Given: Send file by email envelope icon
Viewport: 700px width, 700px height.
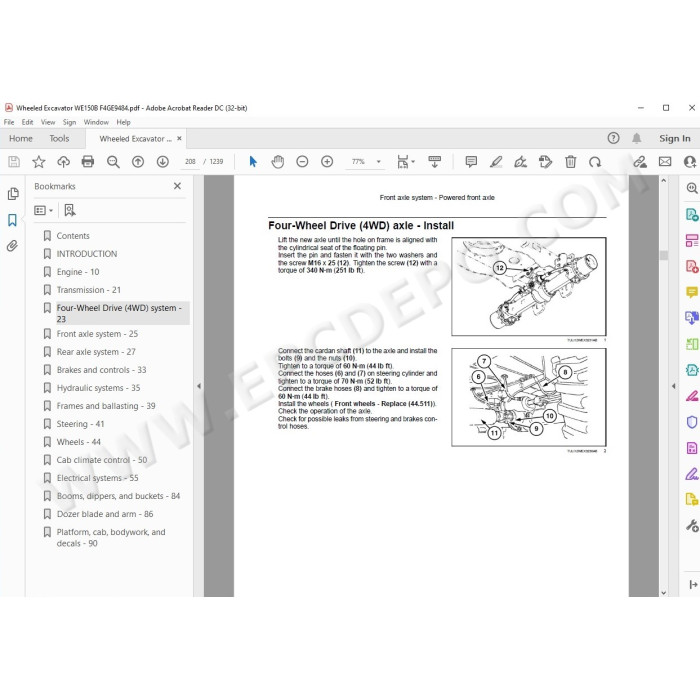Looking at the screenshot, I should click(x=665, y=162).
